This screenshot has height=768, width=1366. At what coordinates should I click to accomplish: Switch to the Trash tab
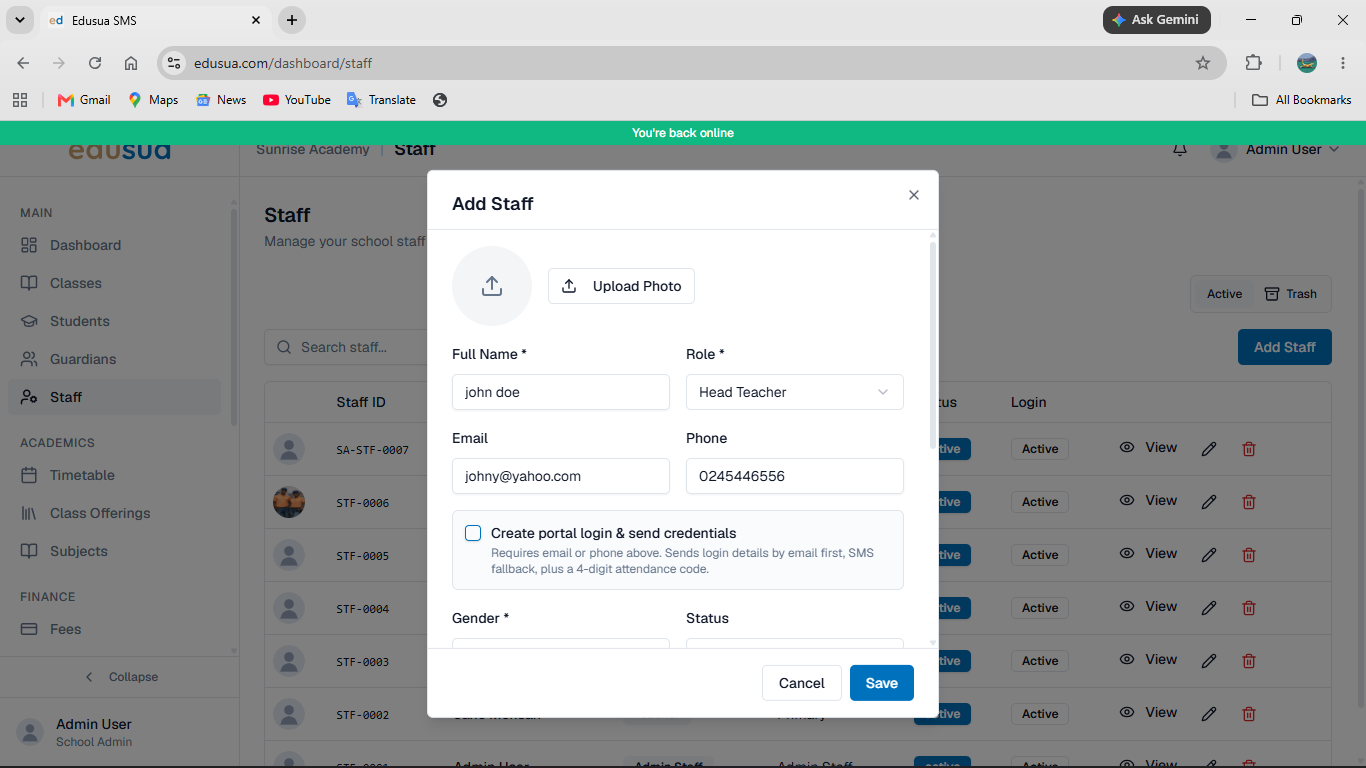click(1291, 294)
